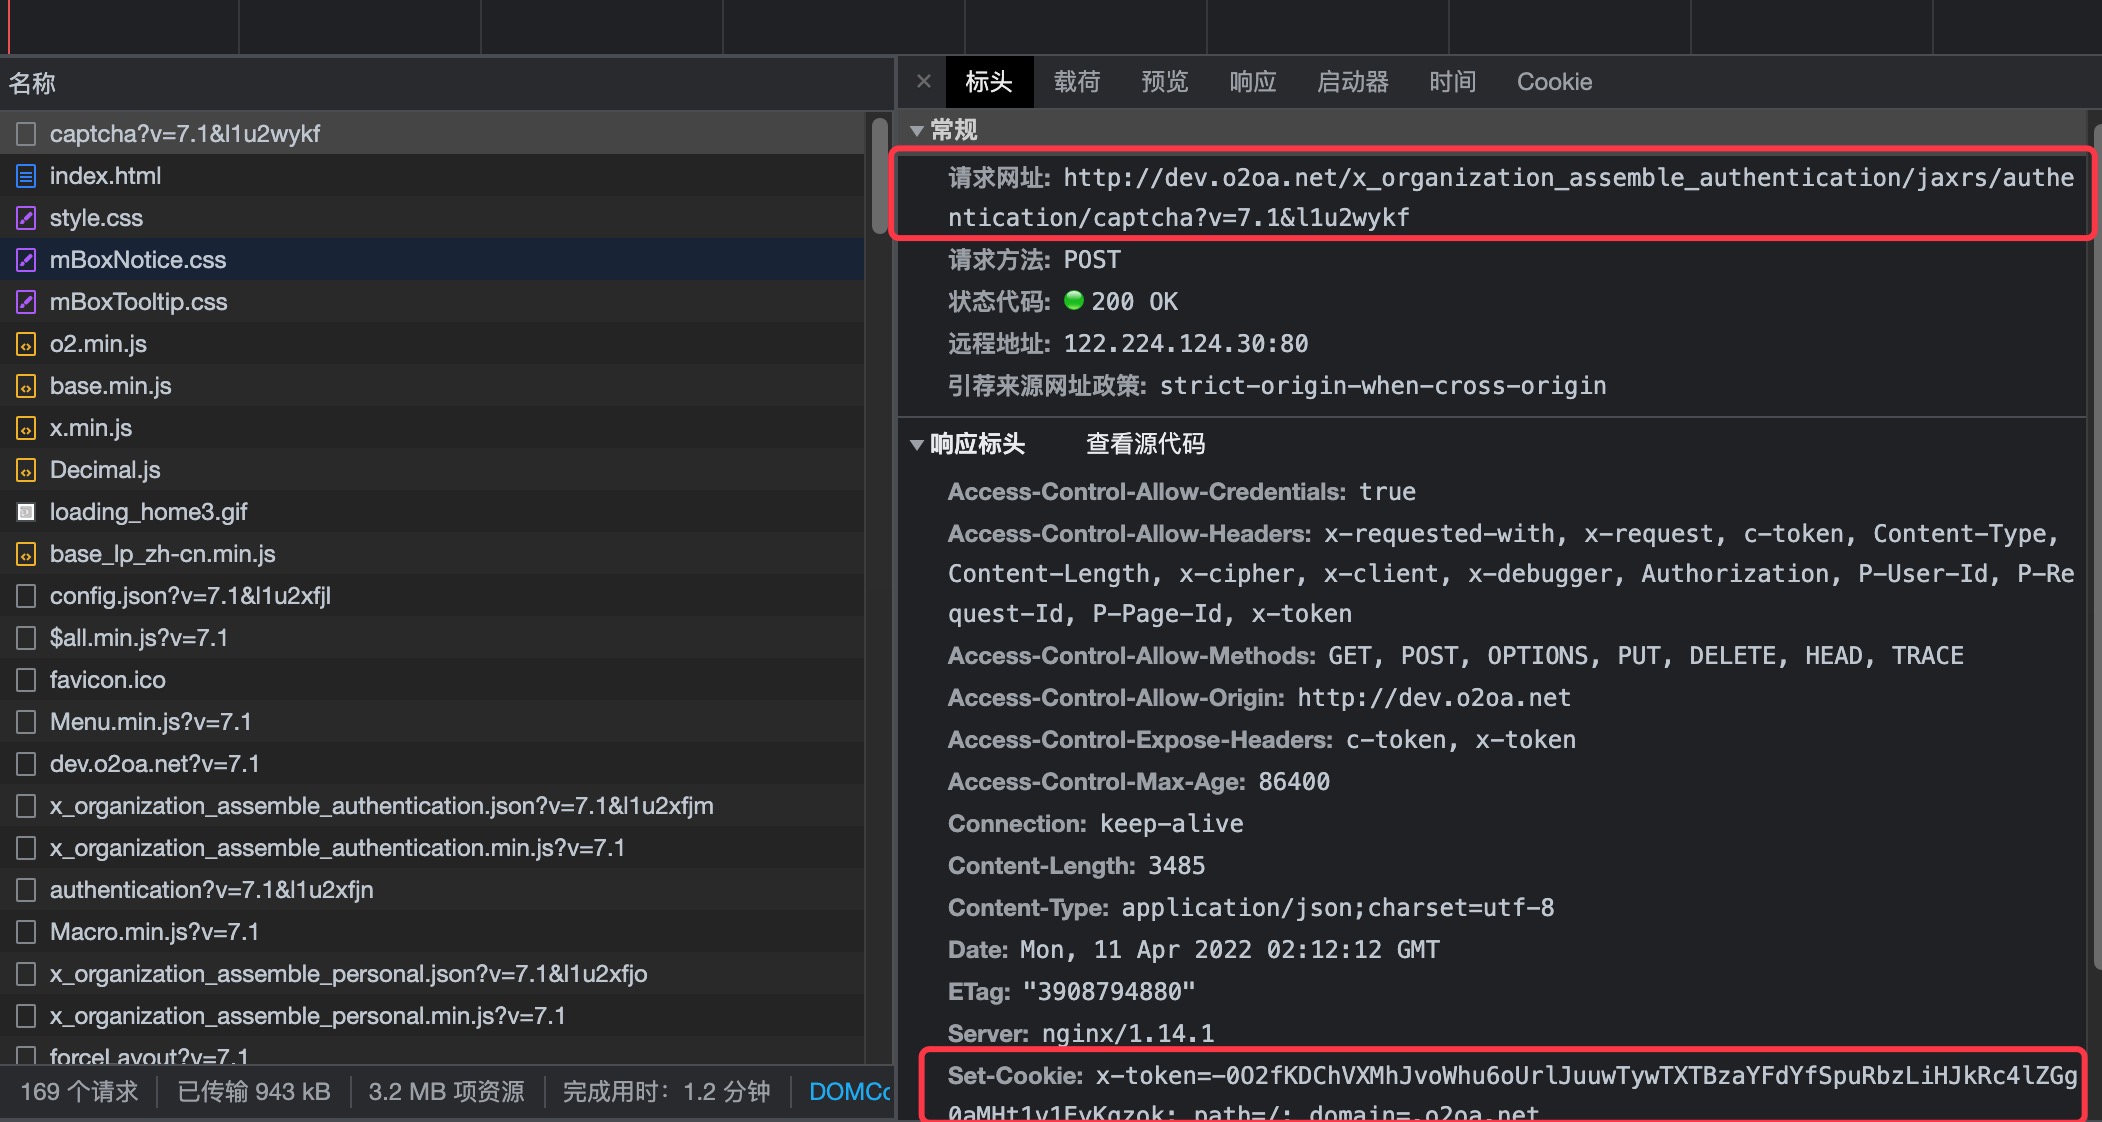The height and width of the screenshot is (1122, 2102).
Task: Click the o2.min.js script icon
Action: (27, 345)
